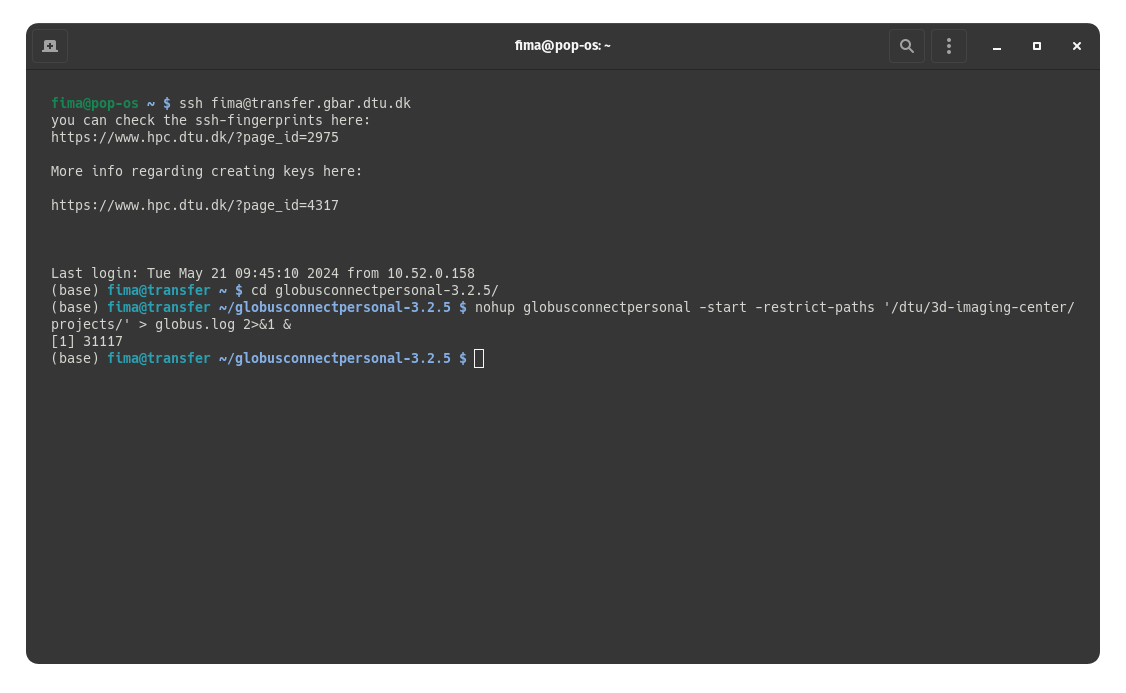Click the word nohup in the command

tap(495, 307)
